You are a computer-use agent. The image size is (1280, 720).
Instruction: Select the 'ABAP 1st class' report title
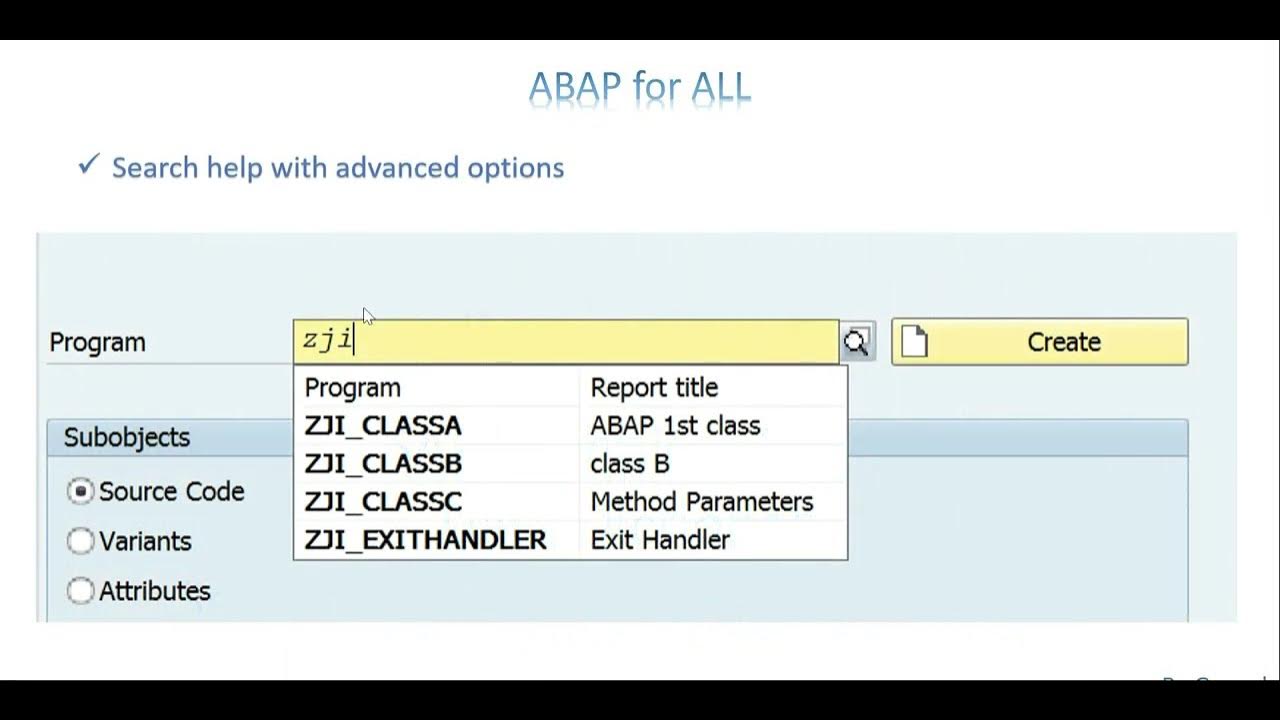pyautogui.click(x=675, y=425)
